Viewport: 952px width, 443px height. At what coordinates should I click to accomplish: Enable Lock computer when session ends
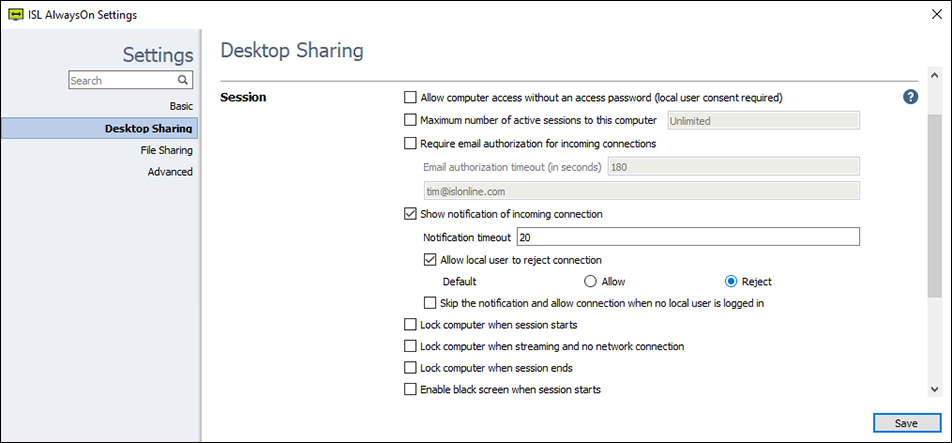pyautogui.click(x=410, y=368)
